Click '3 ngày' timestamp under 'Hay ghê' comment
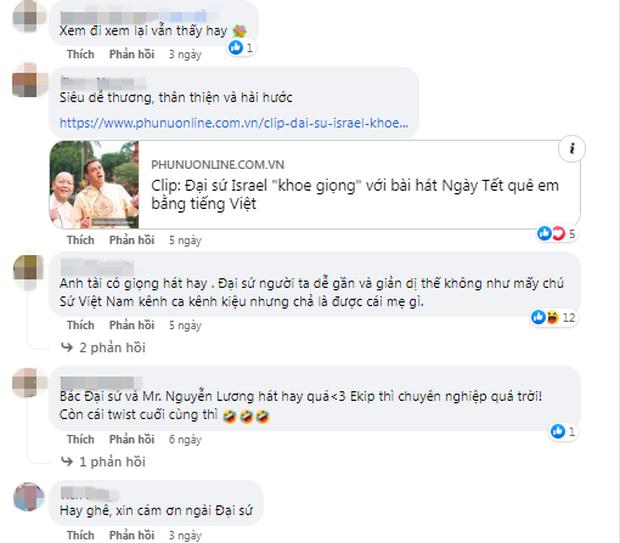Screen dimensions: 620x543 tap(185, 535)
